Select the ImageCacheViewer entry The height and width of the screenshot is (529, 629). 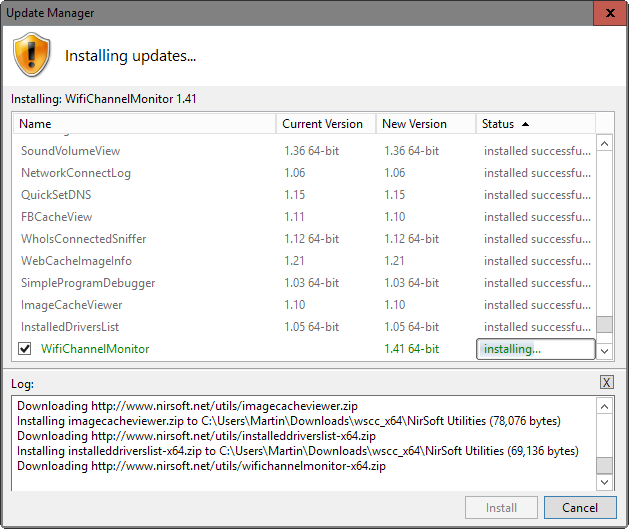click(305, 305)
